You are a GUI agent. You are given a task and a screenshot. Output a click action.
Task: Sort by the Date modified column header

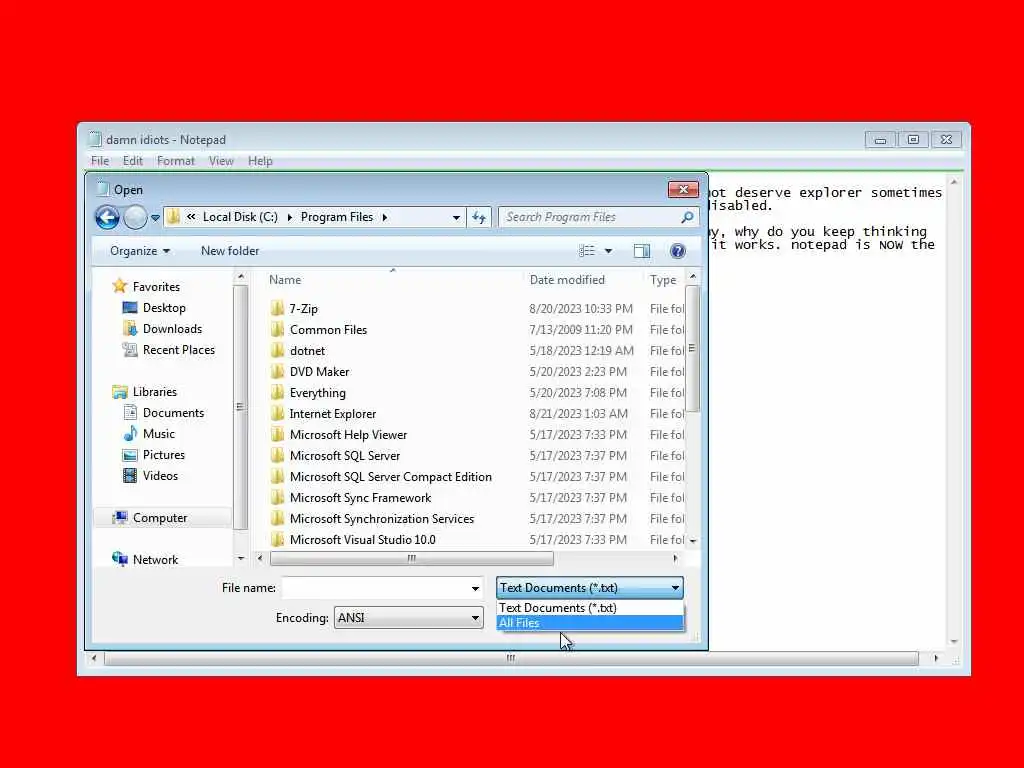pyautogui.click(x=567, y=280)
